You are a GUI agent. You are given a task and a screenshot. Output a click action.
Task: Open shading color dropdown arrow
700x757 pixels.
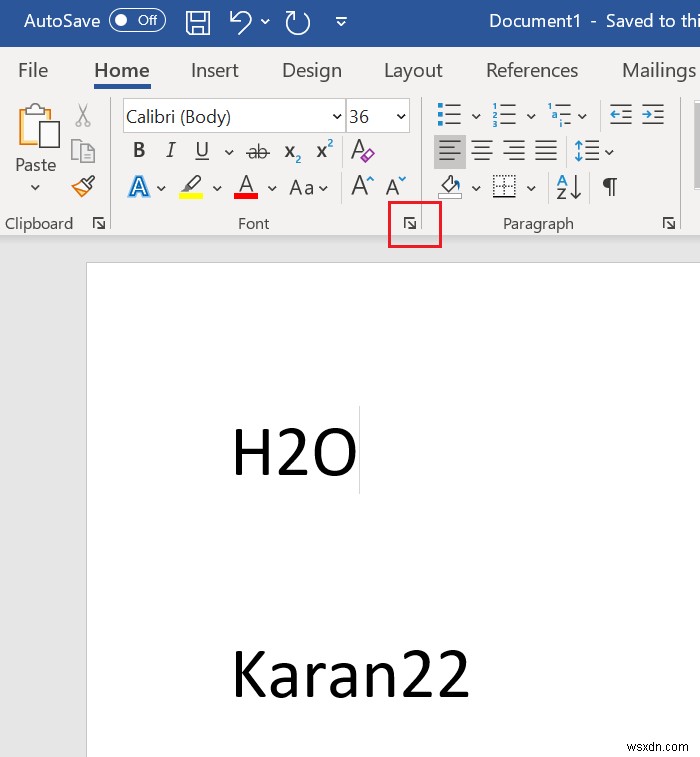click(x=476, y=188)
